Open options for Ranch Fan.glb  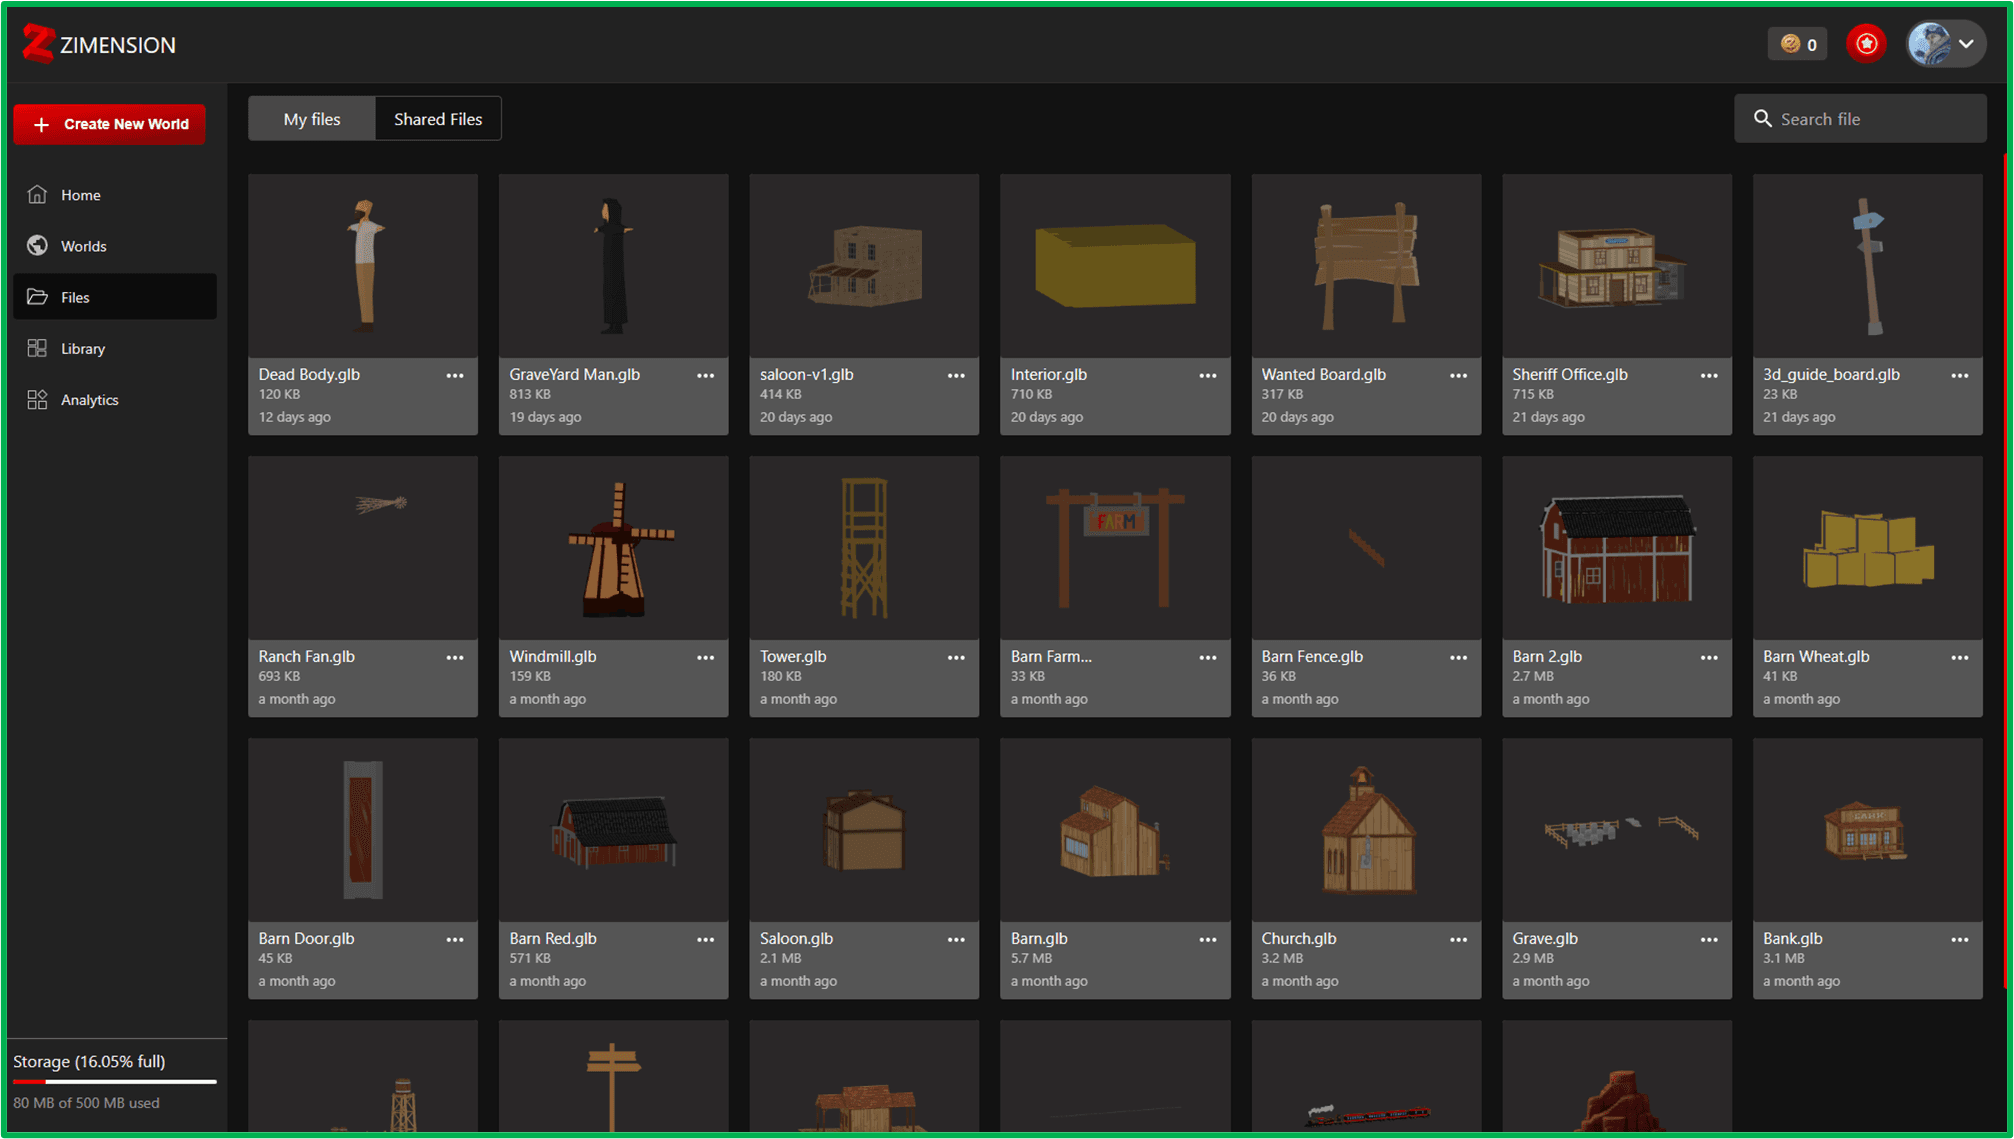[455, 657]
